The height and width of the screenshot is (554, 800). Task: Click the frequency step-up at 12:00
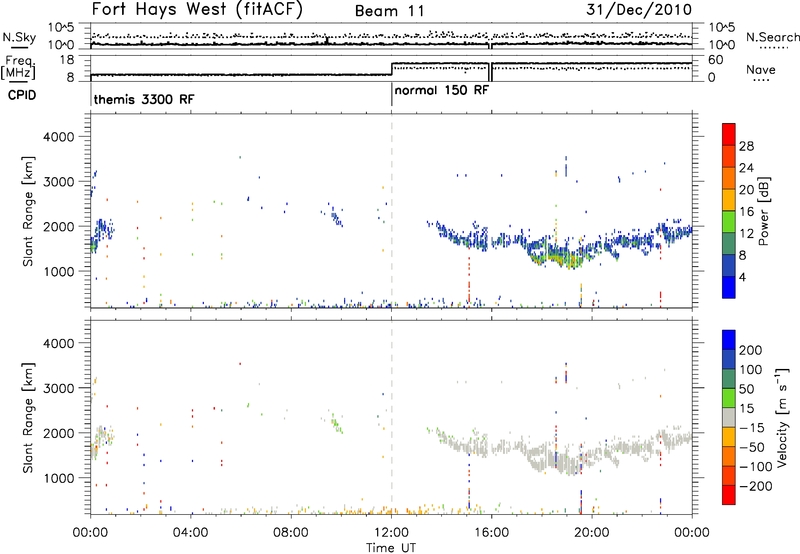click(x=391, y=69)
